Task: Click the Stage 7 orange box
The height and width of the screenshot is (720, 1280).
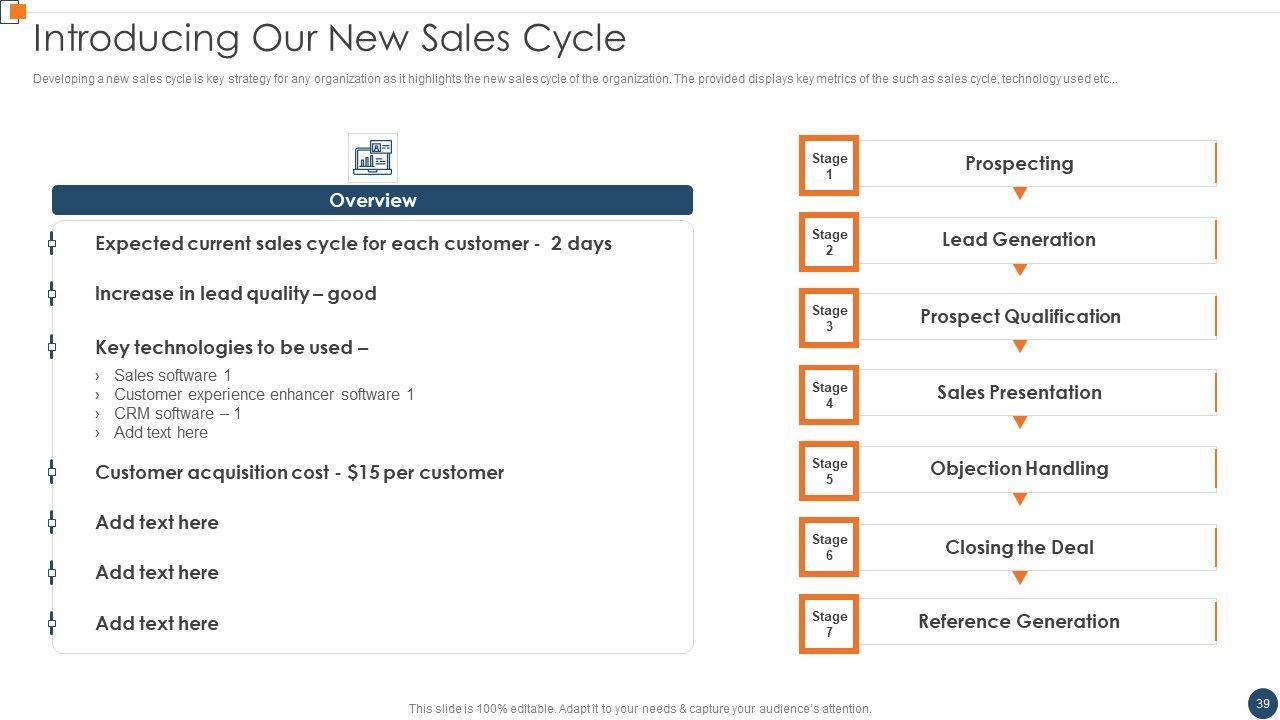Action: pos(829,624)
